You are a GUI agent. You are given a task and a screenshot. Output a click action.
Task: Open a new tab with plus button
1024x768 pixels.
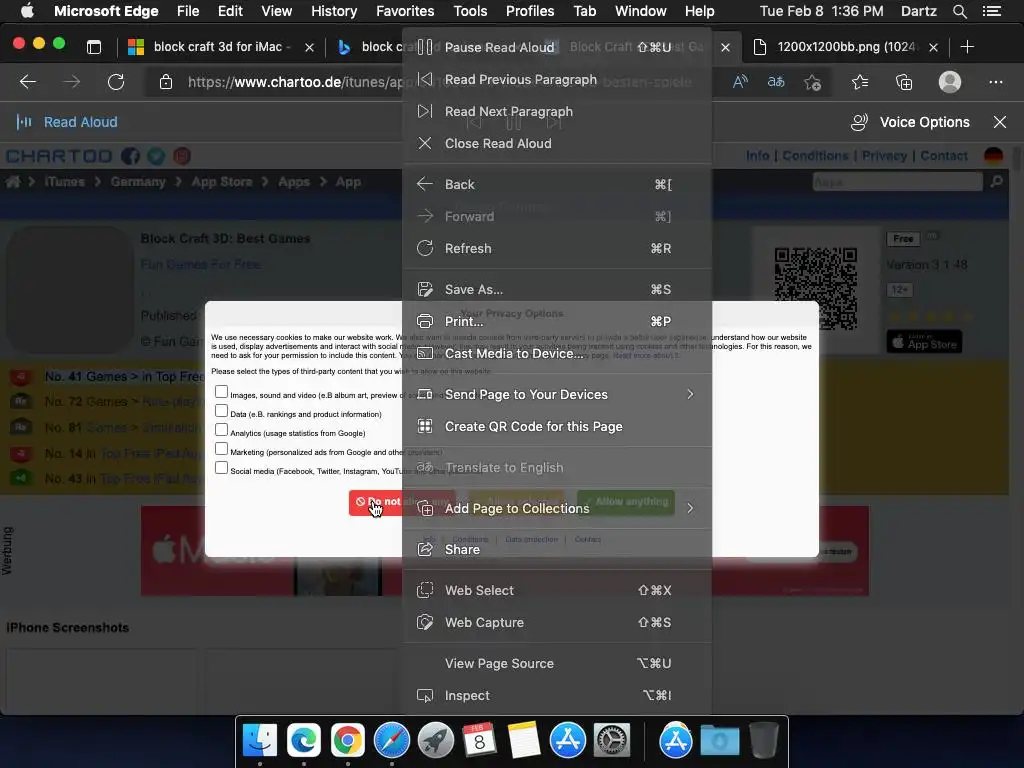[x=967, y=47]
